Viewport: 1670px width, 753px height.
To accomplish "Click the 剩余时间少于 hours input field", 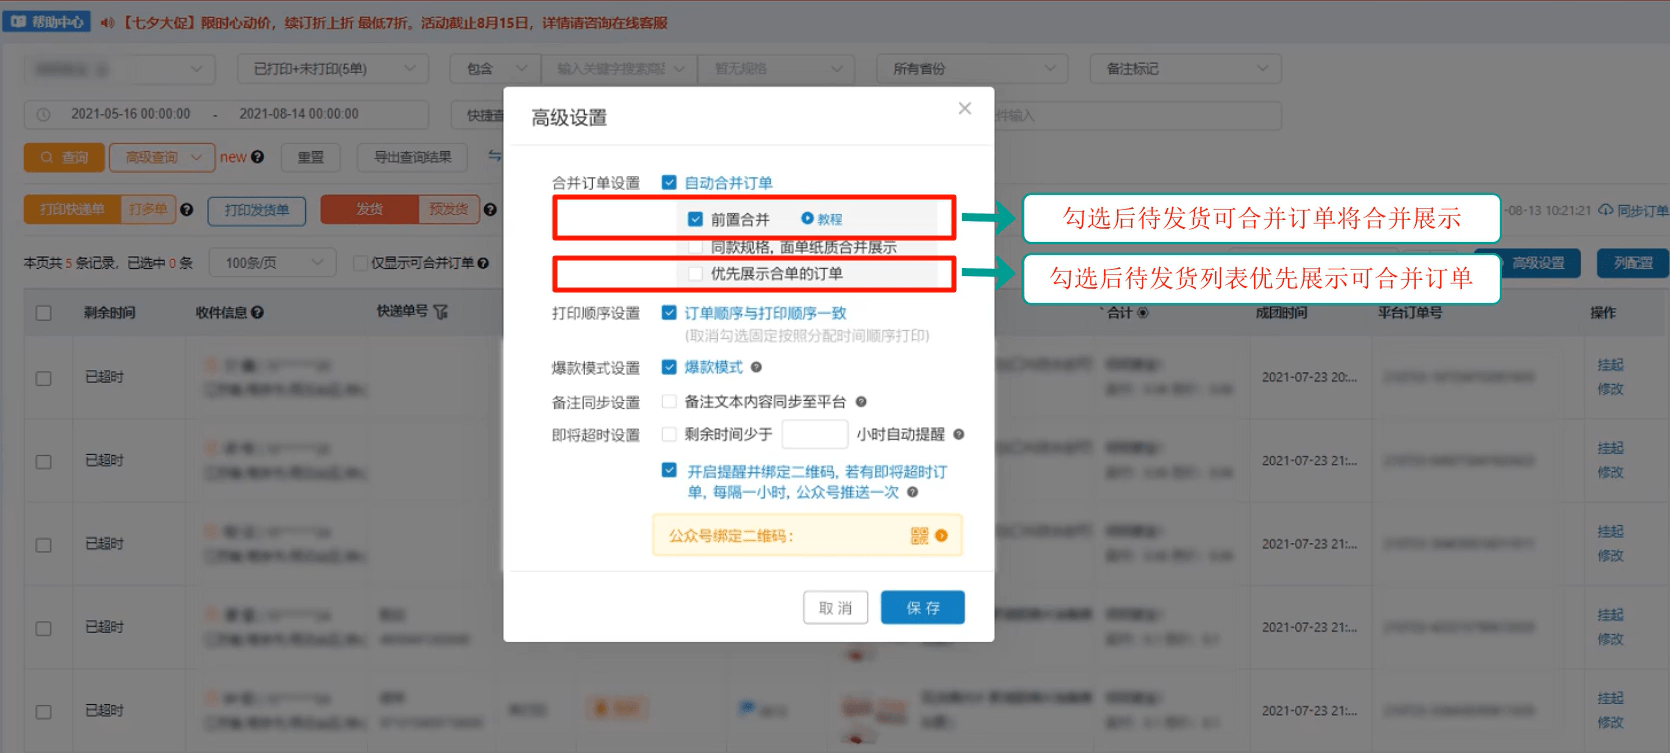I will [x=815, y=434].
